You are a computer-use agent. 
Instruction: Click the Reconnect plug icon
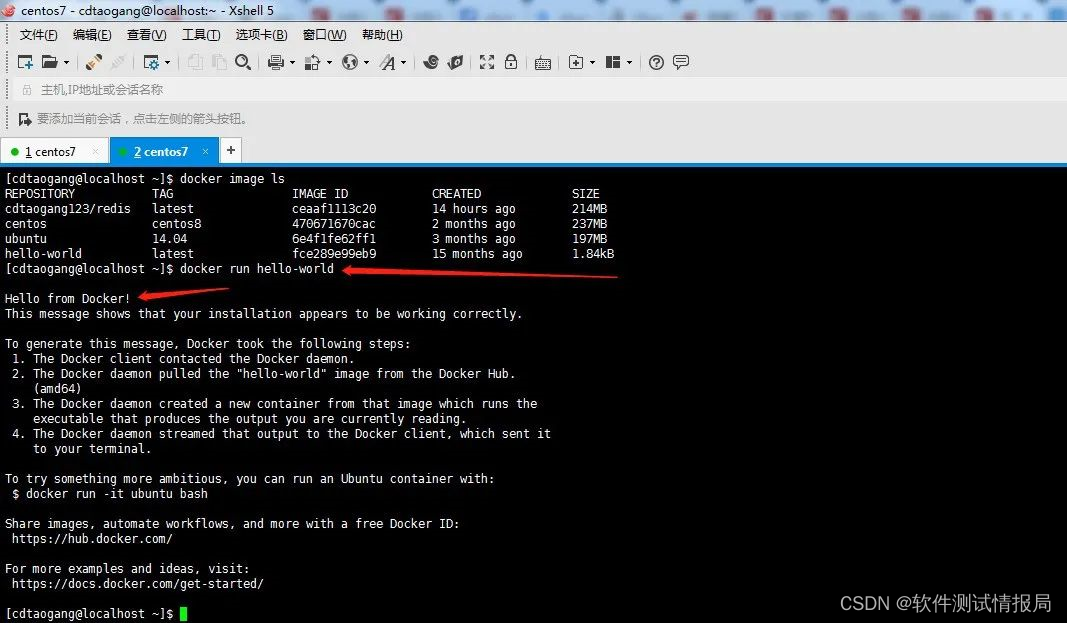[94, 63]
